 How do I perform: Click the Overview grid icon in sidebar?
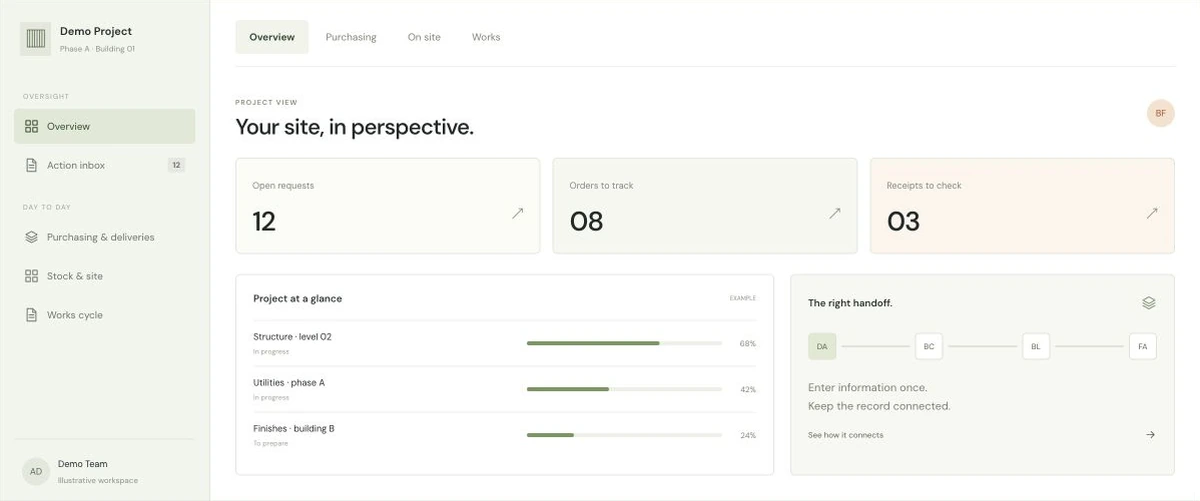[x=31, y=126]
